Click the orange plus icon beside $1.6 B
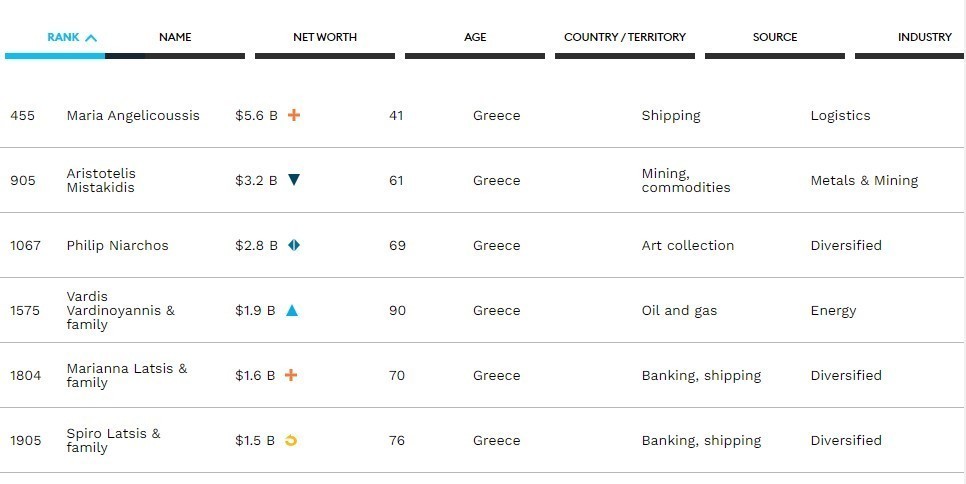The height and width of the screenshot is (484, 966). point(292,375)
